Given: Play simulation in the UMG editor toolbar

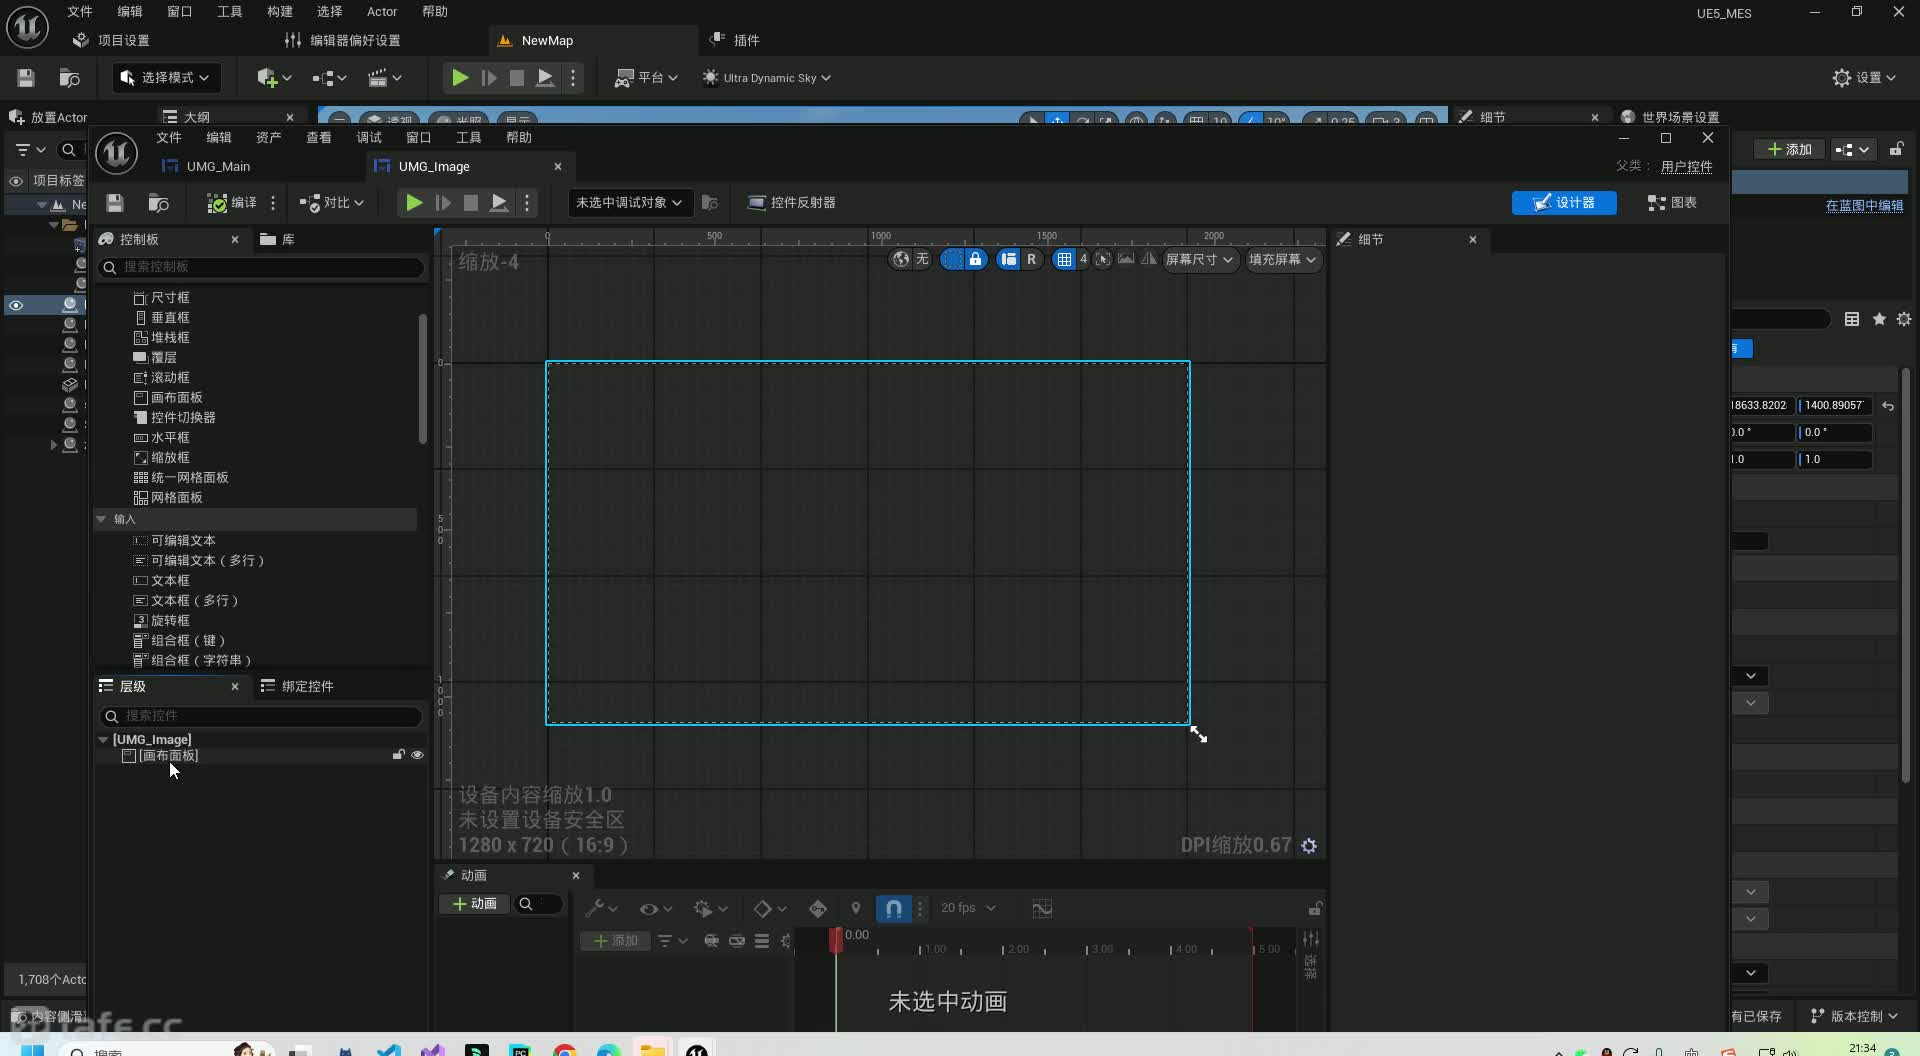Looking at the screenshot, I should pos(413,203).
